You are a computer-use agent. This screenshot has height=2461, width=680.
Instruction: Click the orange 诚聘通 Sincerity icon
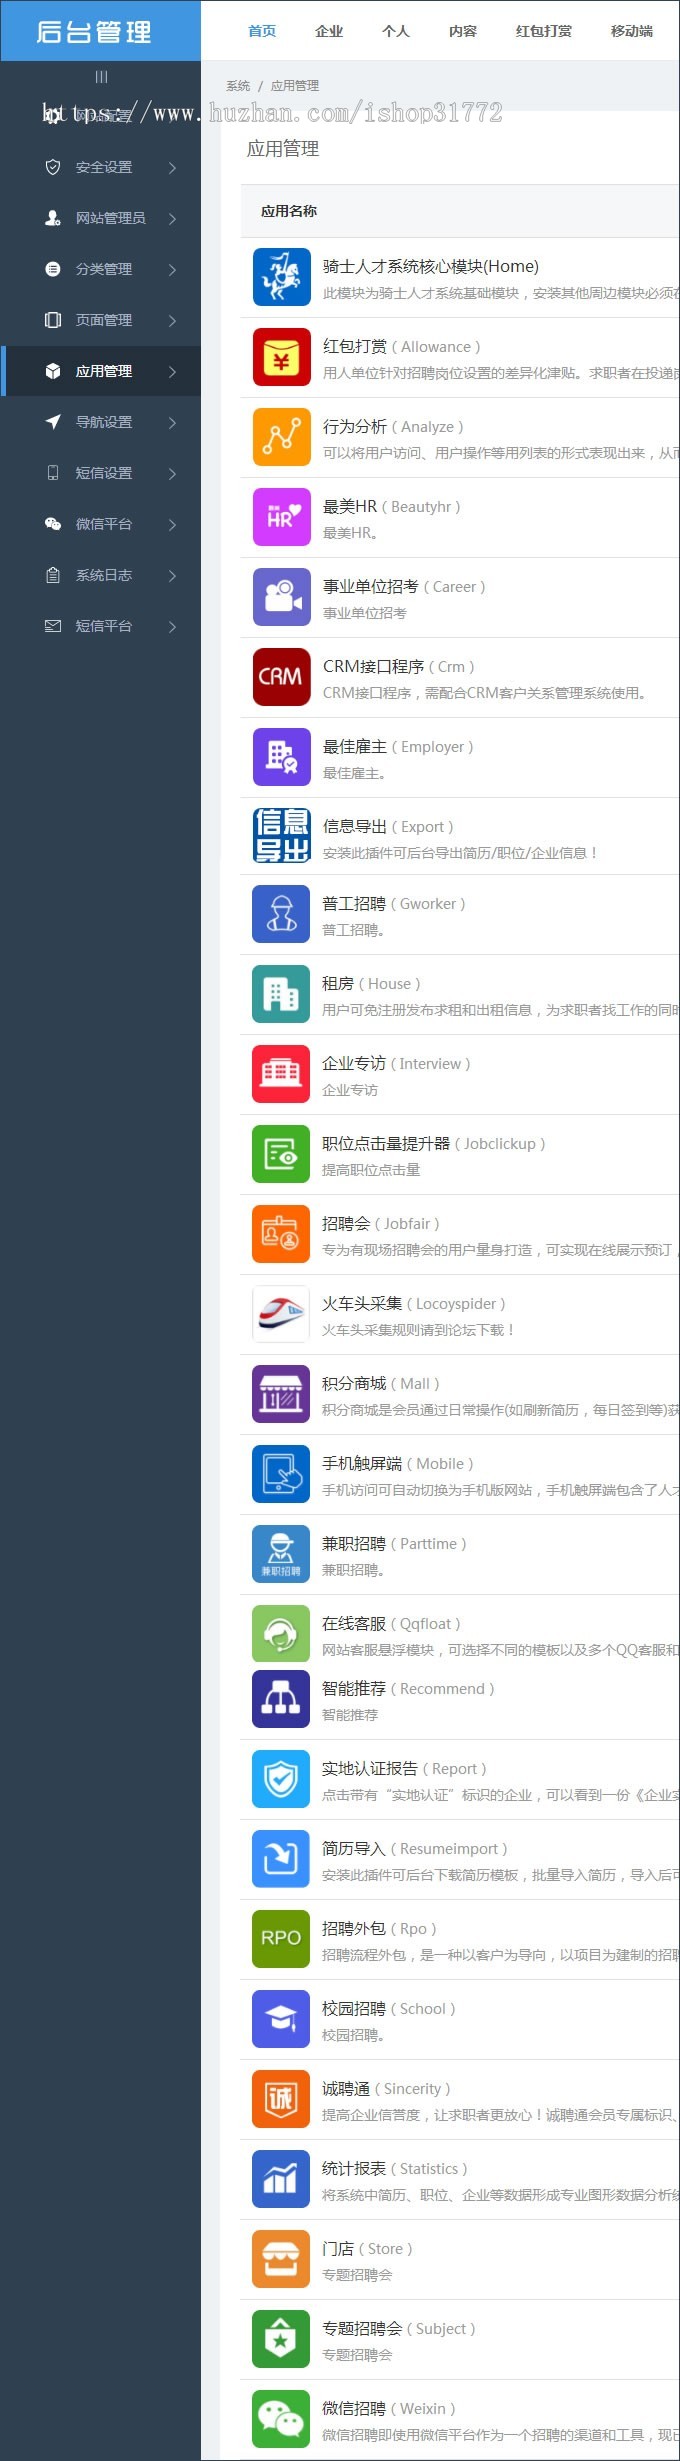coord(281,2099)
